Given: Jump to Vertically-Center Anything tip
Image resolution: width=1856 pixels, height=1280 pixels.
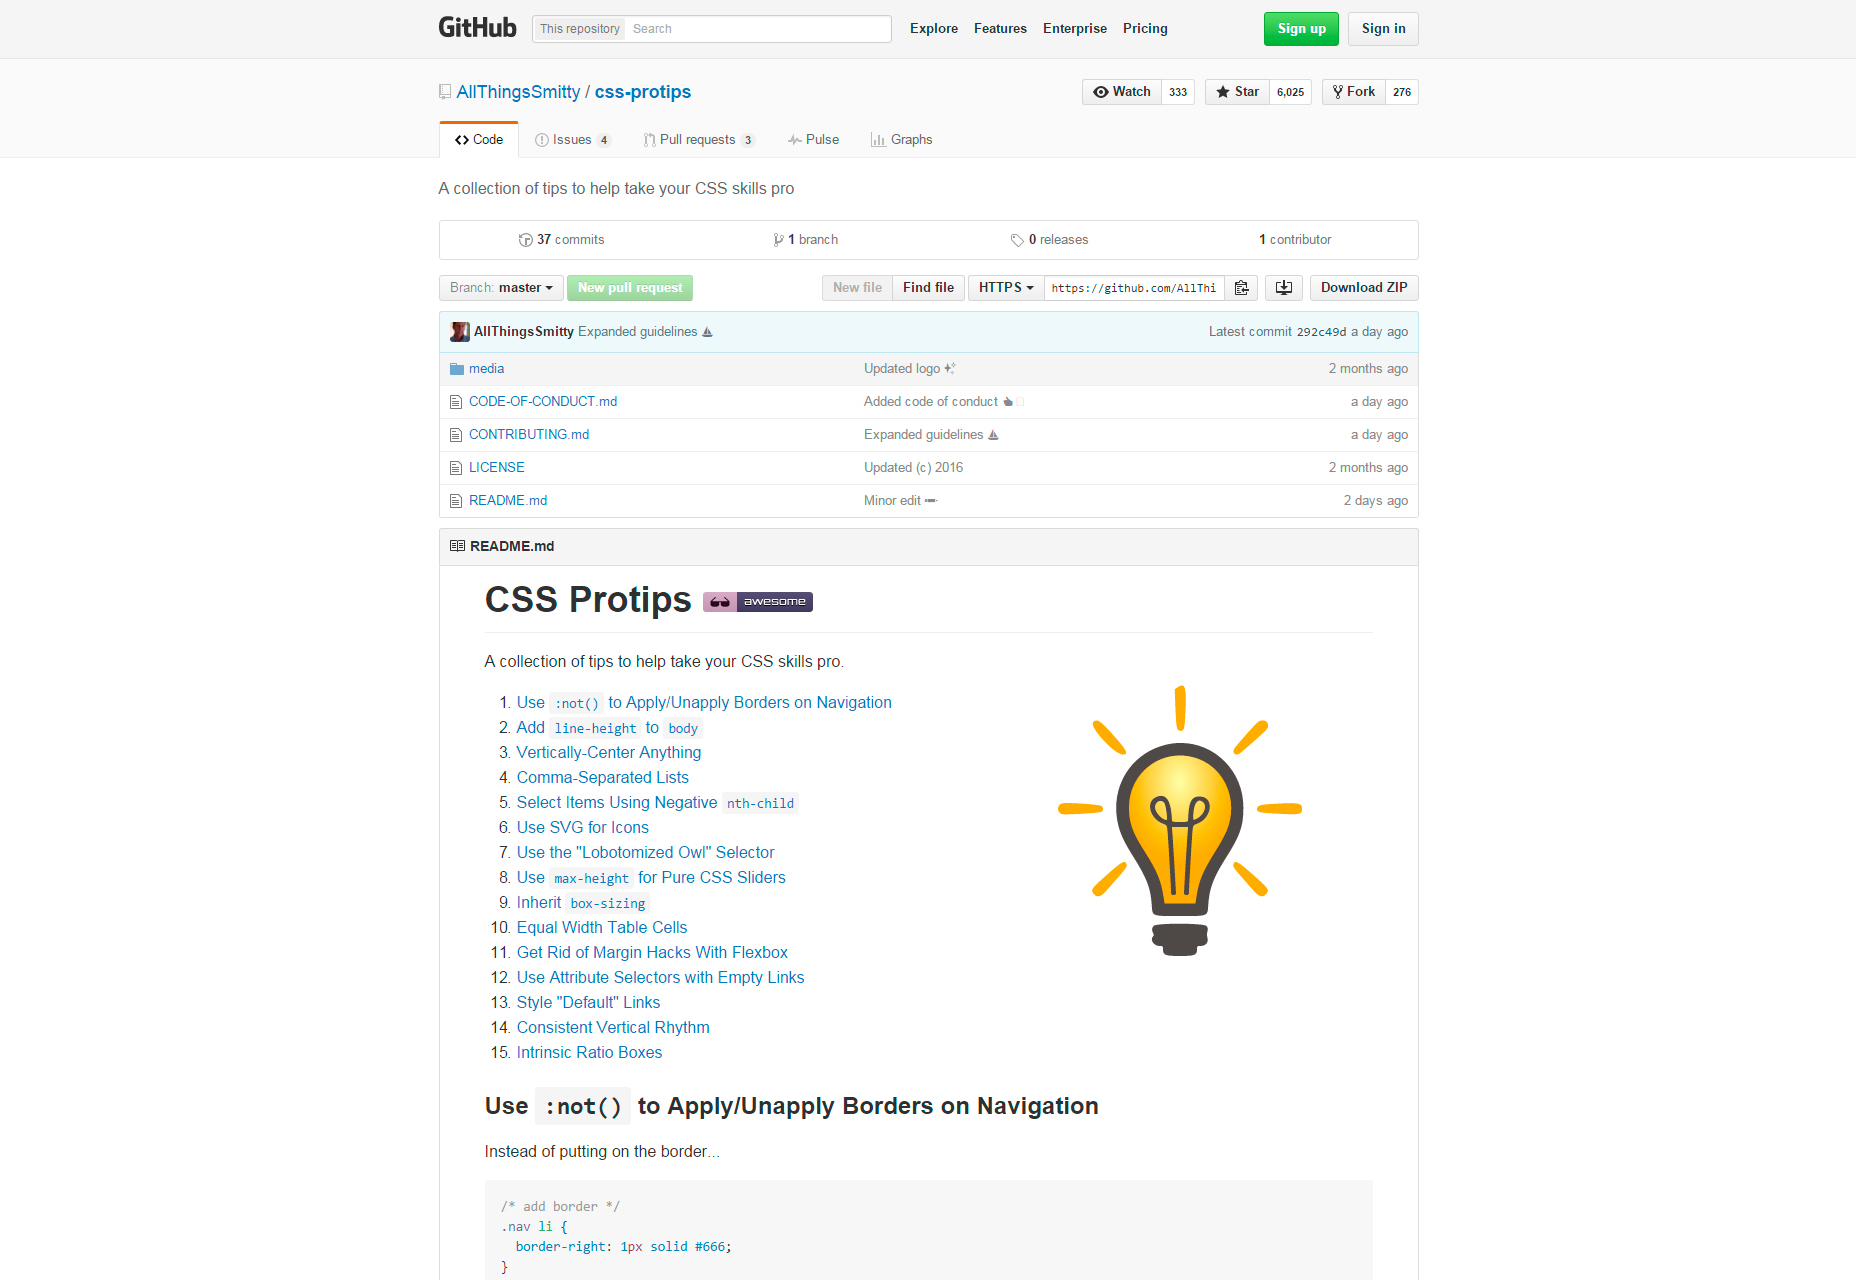Looking at the screenshot, I should (x=609, y=753).
